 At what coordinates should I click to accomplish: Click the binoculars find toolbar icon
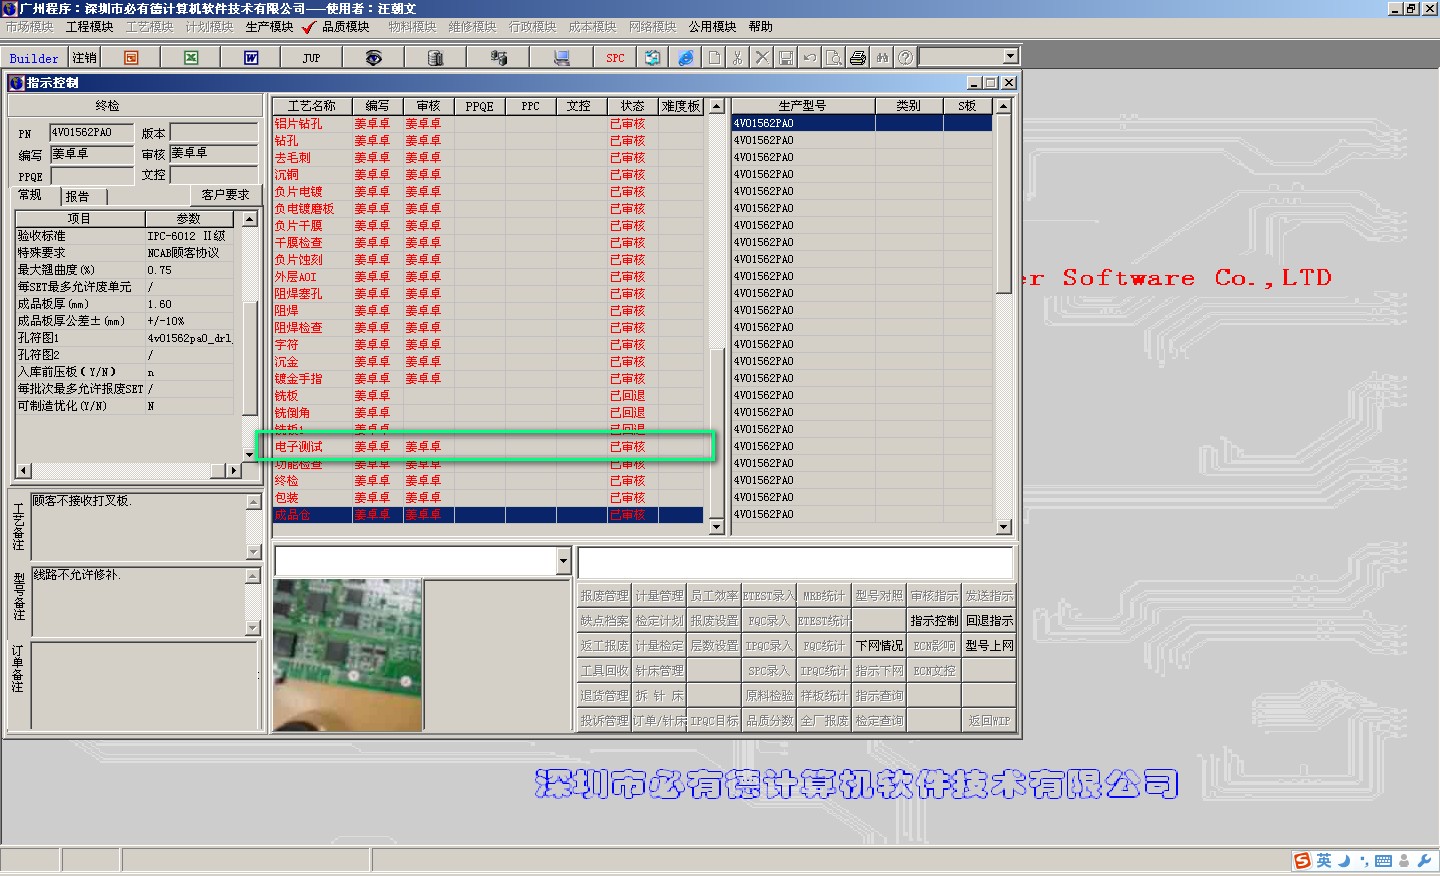click(x=882, y=58)
